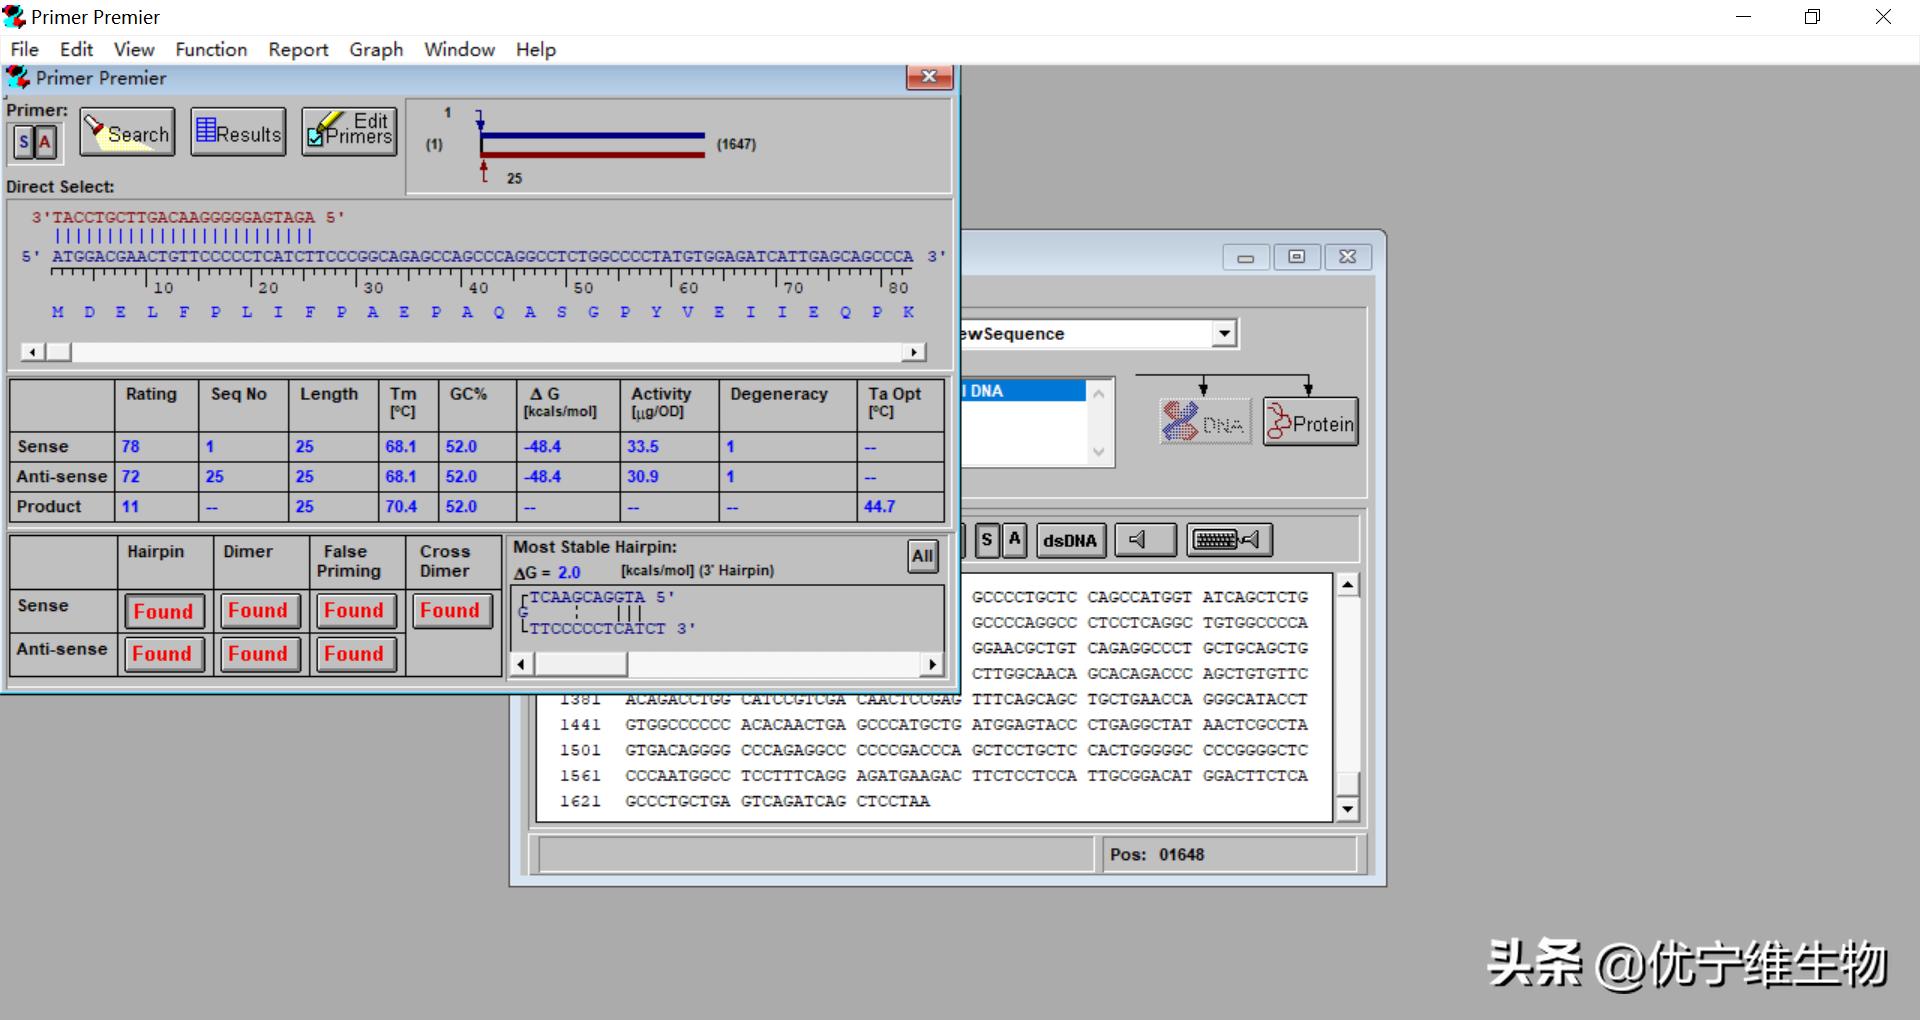Image resolution: width=1920 pixels, height=1020 pixels.
Task: Open the Function menu
Action: point(211,49)
